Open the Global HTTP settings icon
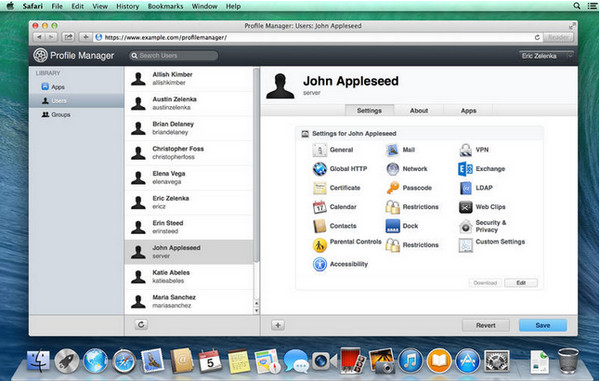The image size is (600, 381). click(320, 169)
